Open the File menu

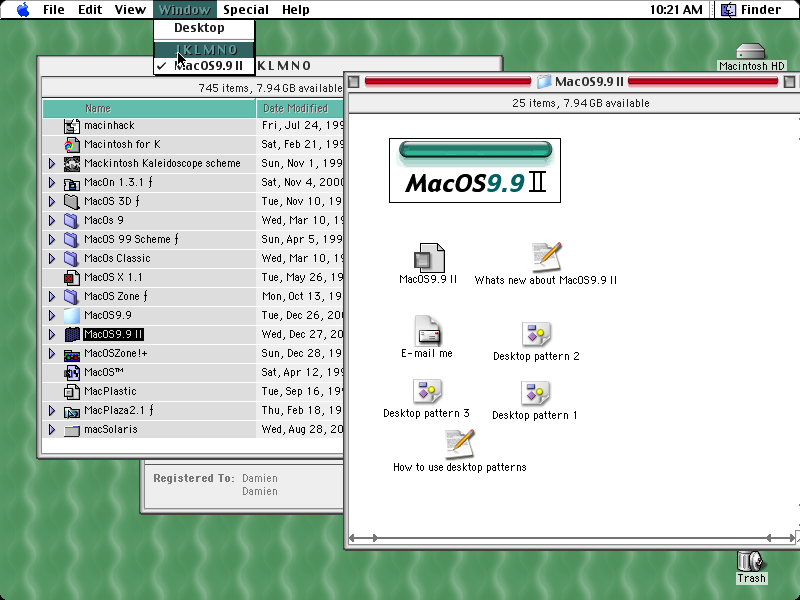[x=54, y=10]
